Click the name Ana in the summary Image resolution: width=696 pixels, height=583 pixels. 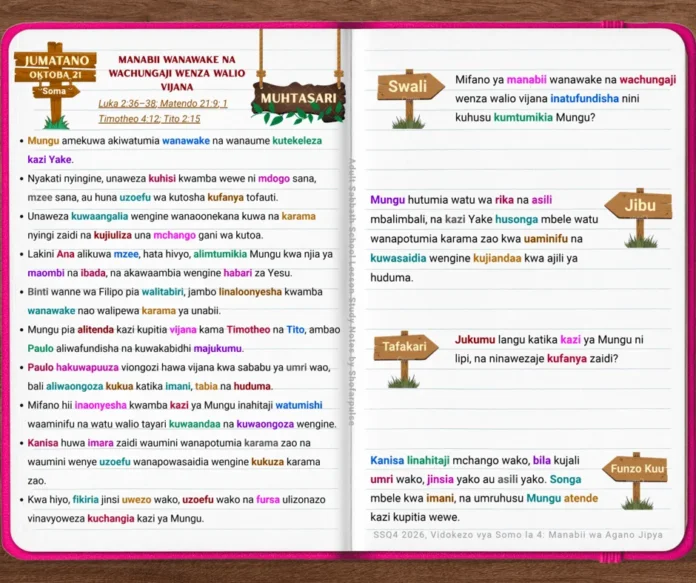coord(65,254)
